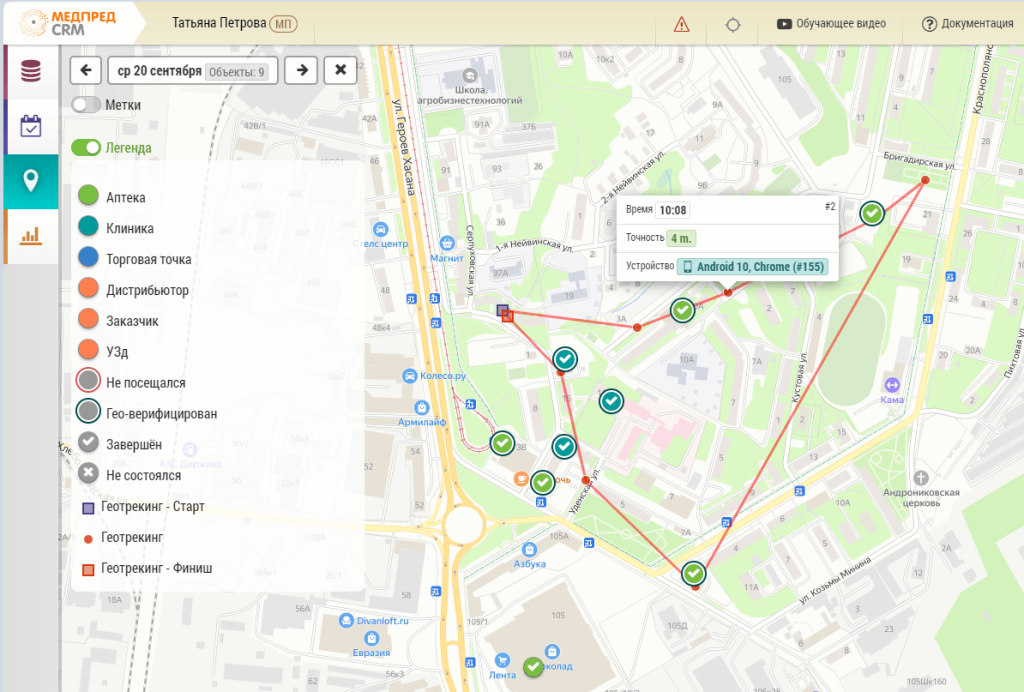Screen dimensions: 1024x692
Task: Turn off the Легенда toggle switch
Action: [86, 148]
